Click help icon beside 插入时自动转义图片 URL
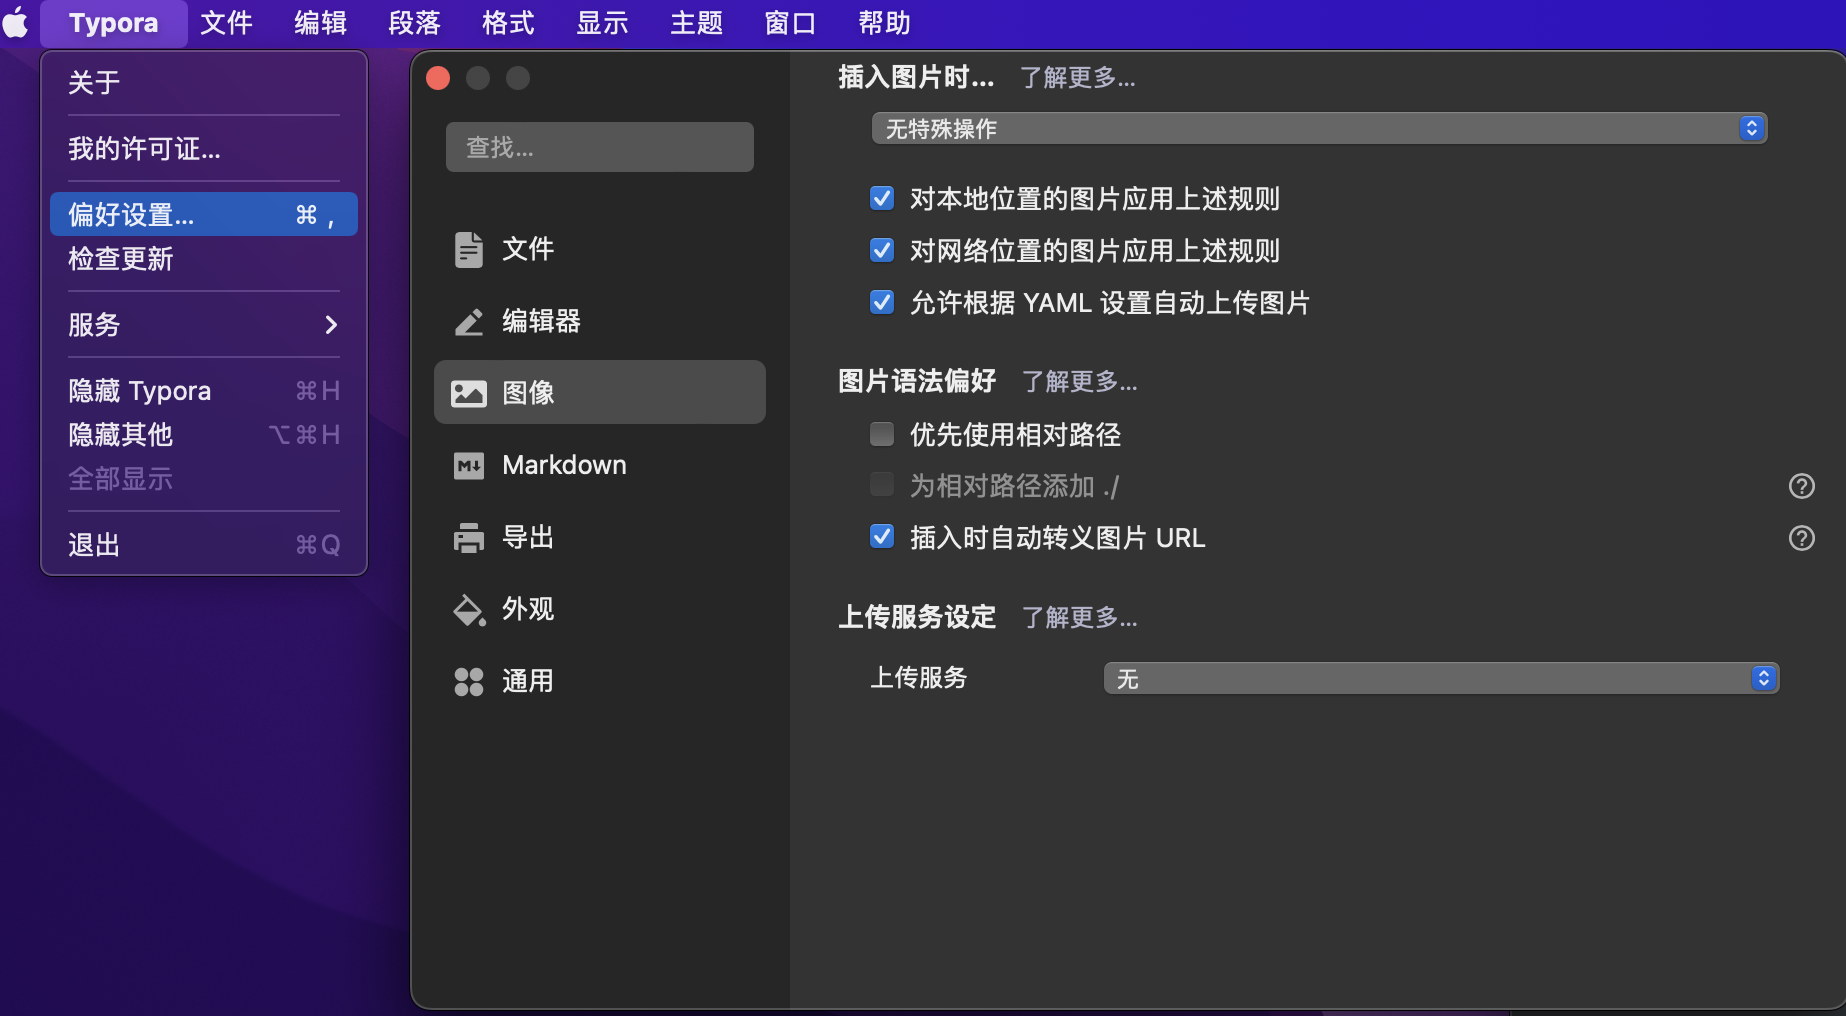Viewport: 1846px width, 1016px height. pyautogui.click(x=1801, y=538)
